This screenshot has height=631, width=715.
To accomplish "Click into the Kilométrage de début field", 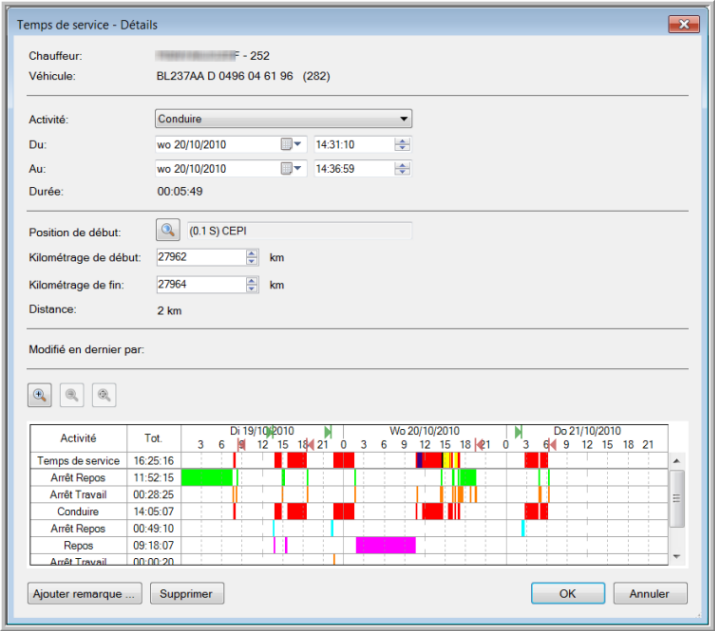I will pyautogui.click(x=199, y=257).
